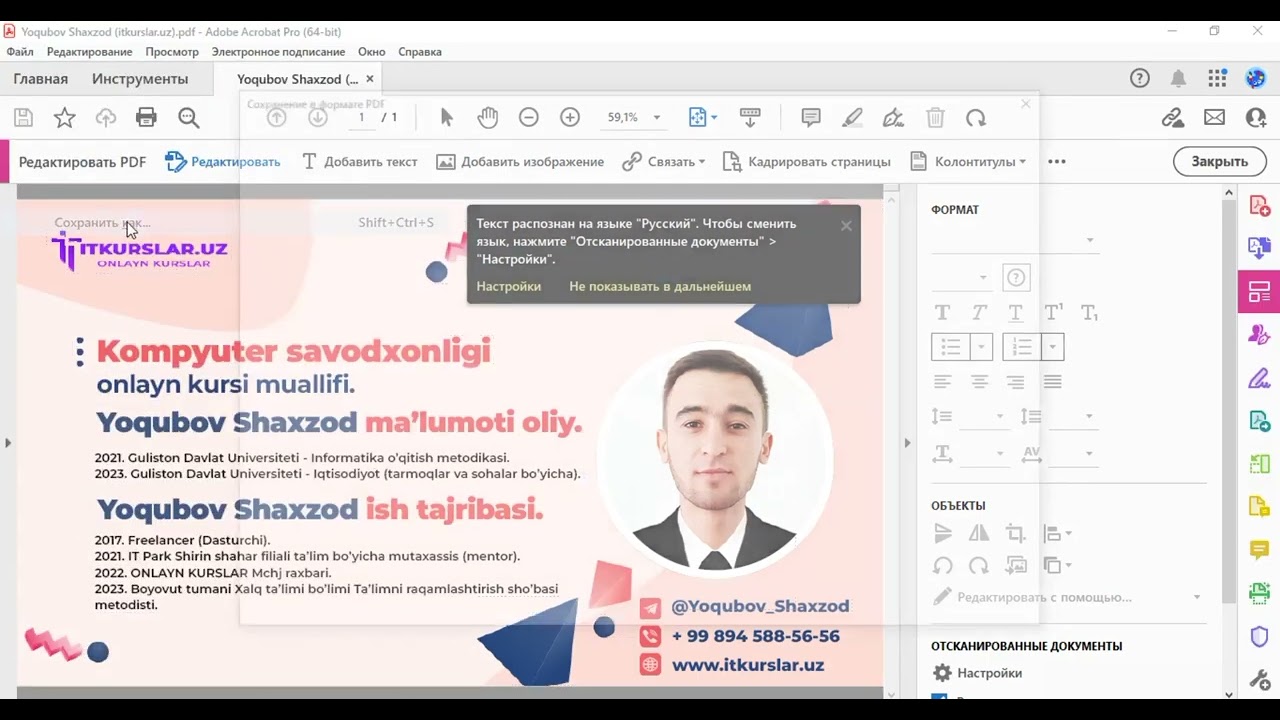Click the print icon

click(x=147, y=118)
